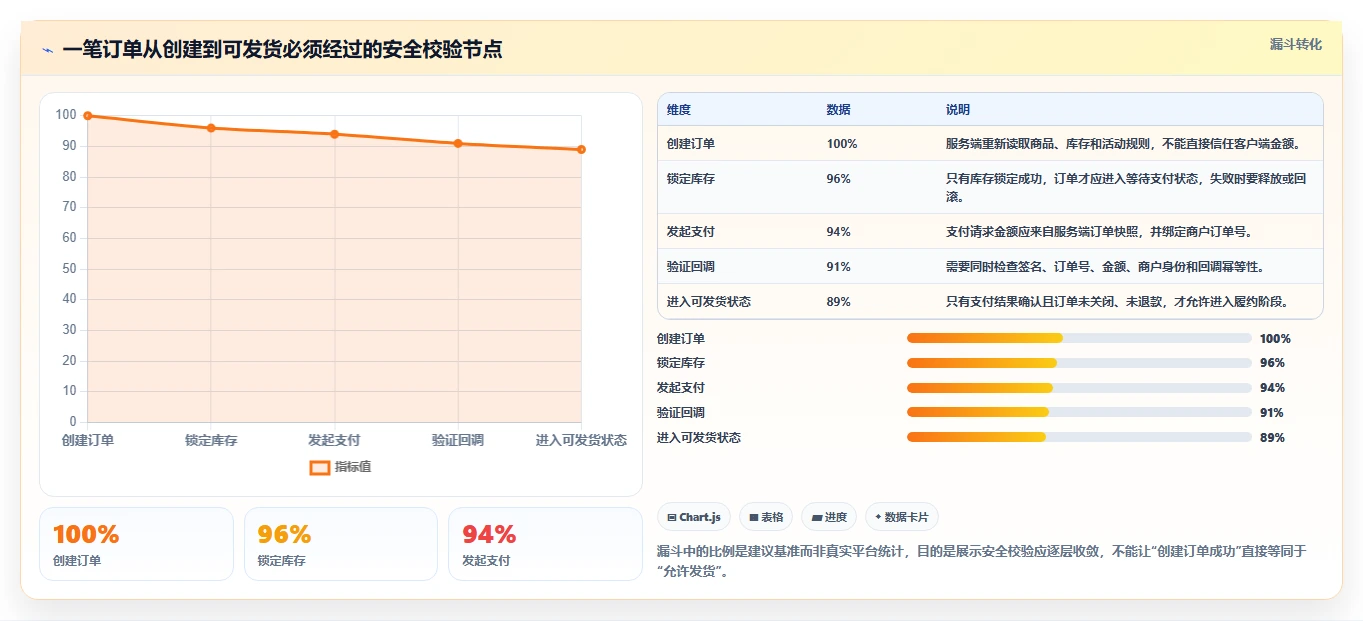The height and width of the screenshot is (621, 1363).
Task: Open the yellow 96% 锁定库存 stat card
Action: [341, 544]
